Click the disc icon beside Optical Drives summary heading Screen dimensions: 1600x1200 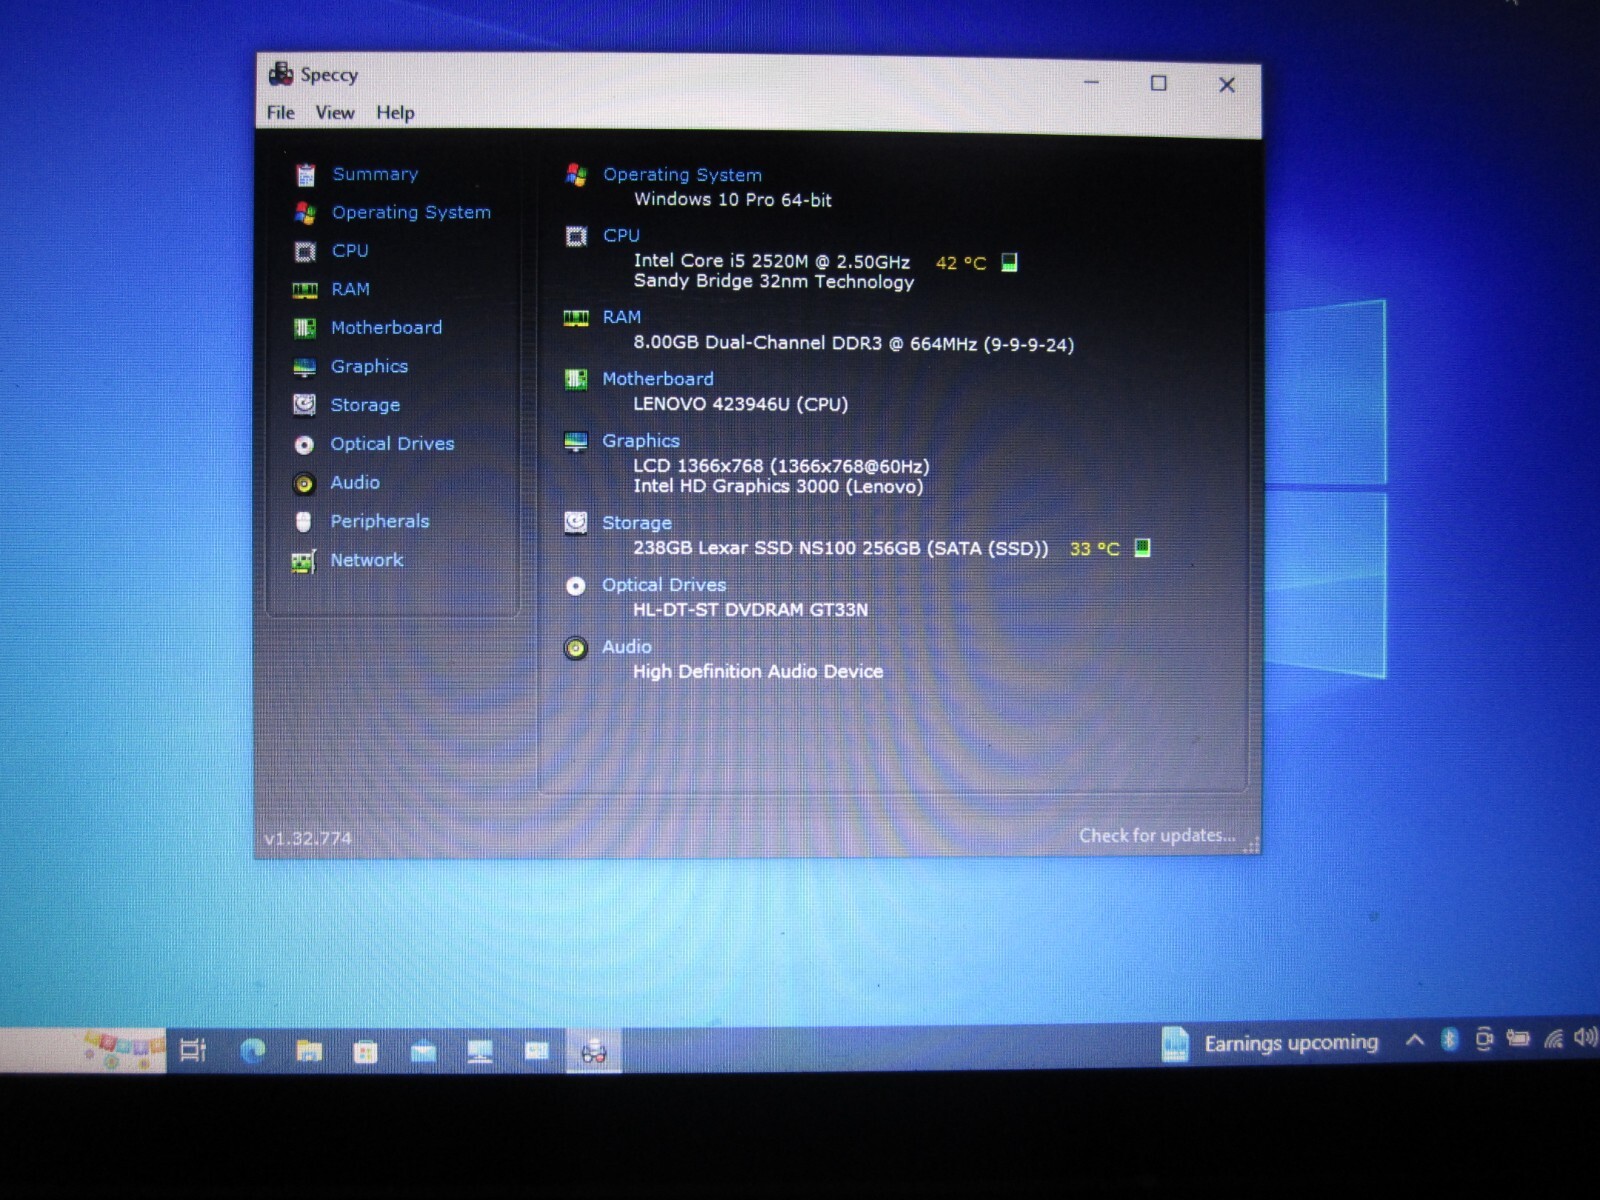click(x=576, y=586)
